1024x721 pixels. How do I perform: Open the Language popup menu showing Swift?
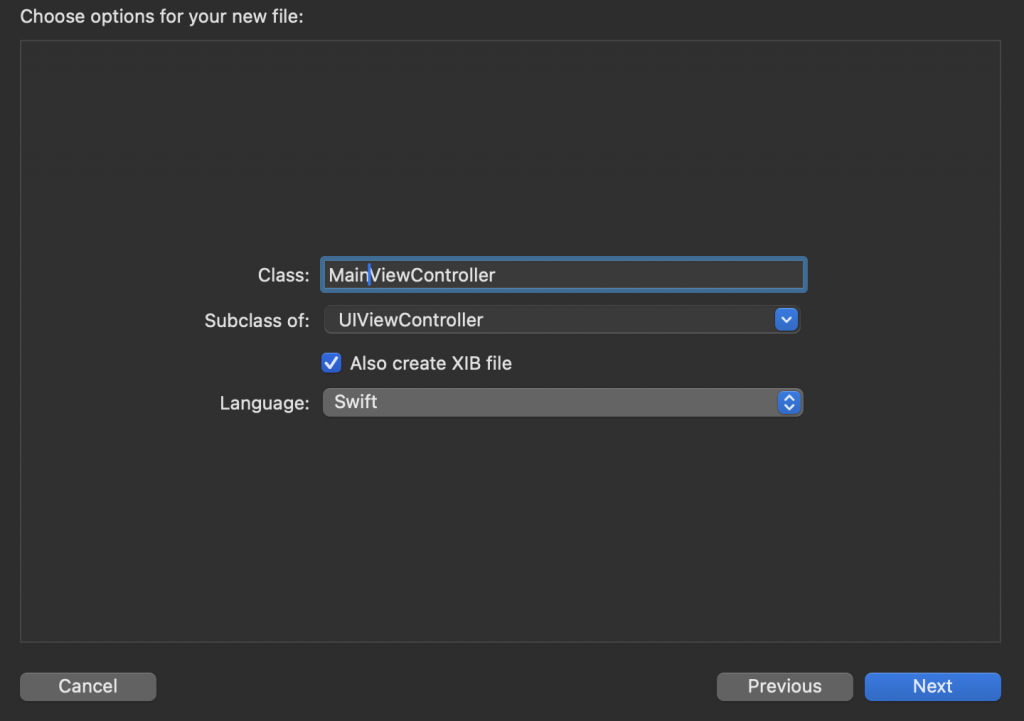[562, 403]
